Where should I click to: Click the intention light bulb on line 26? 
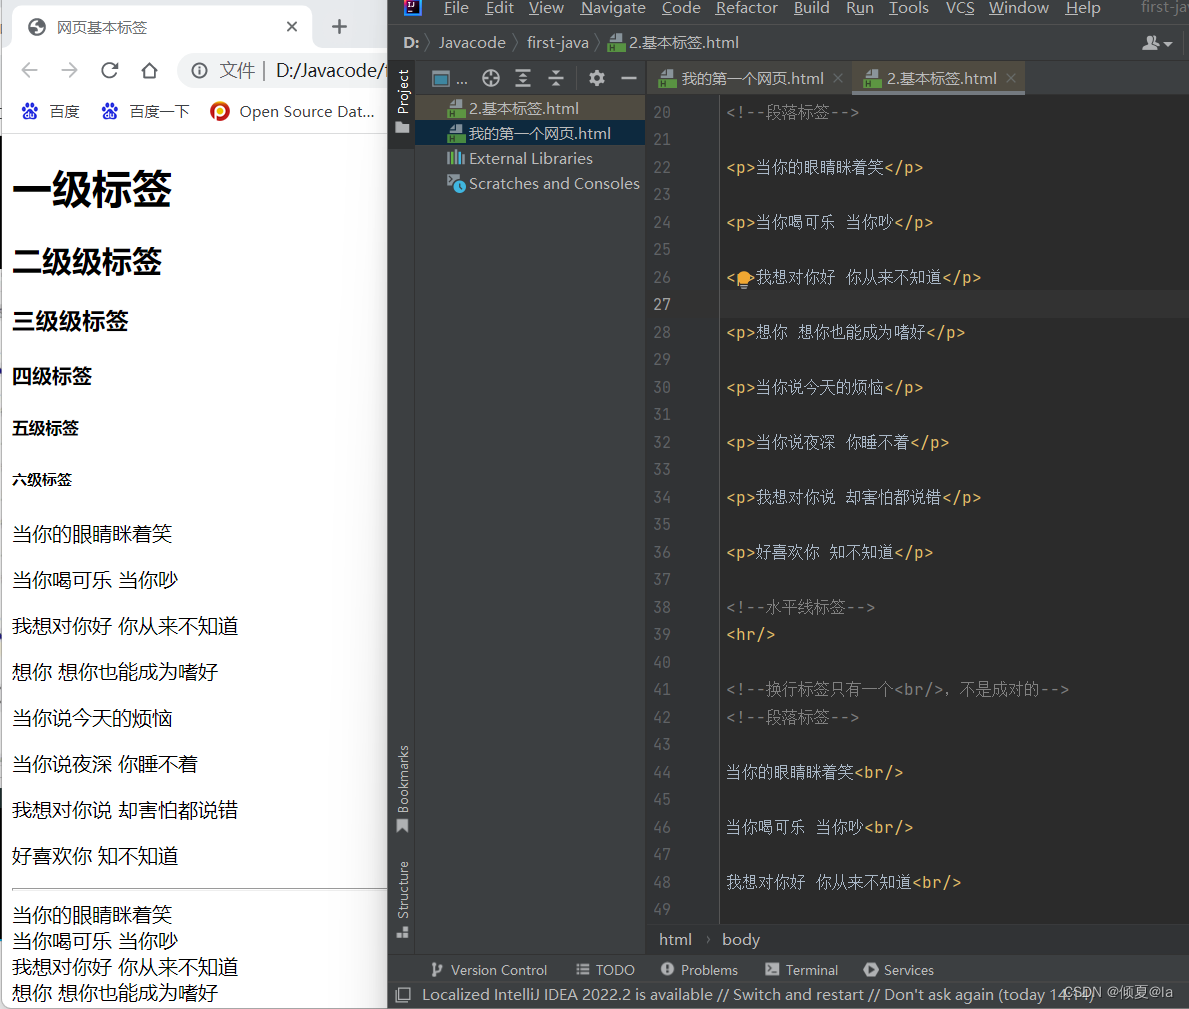coord(744,278)
